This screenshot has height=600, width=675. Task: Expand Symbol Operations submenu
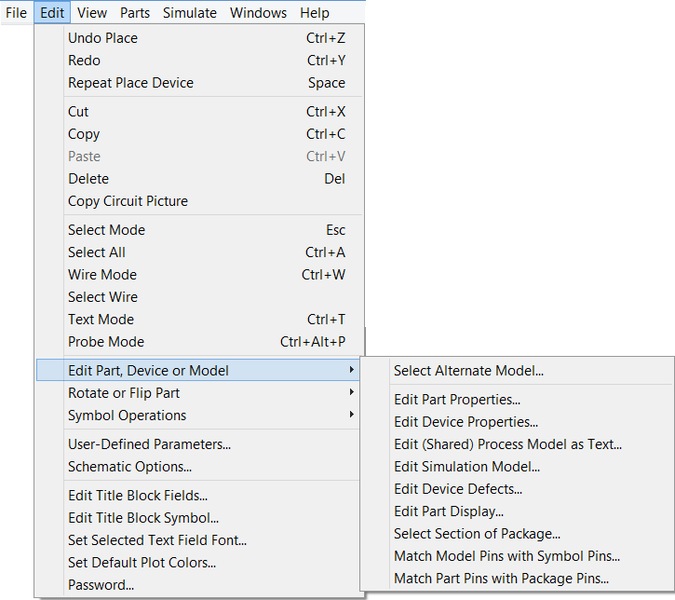click(x=127, y=416)
